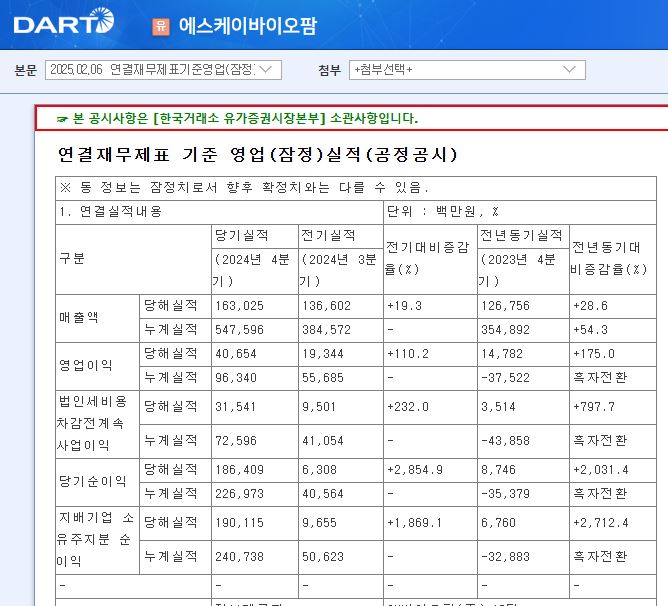This screenshot has height=606, width=668.
Task: Select cumulative revenue 547,596
Action: [x=239, y=330]
